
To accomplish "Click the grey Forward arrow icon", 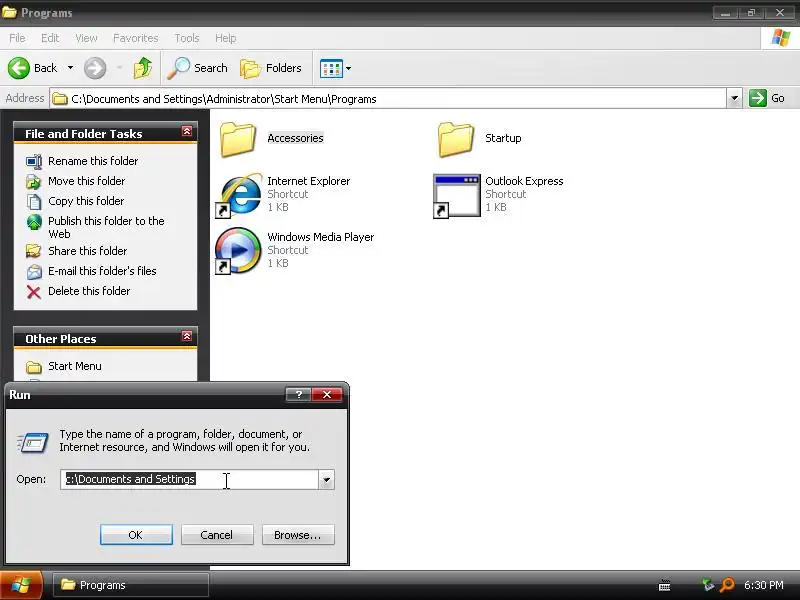I will coord(95,68).
